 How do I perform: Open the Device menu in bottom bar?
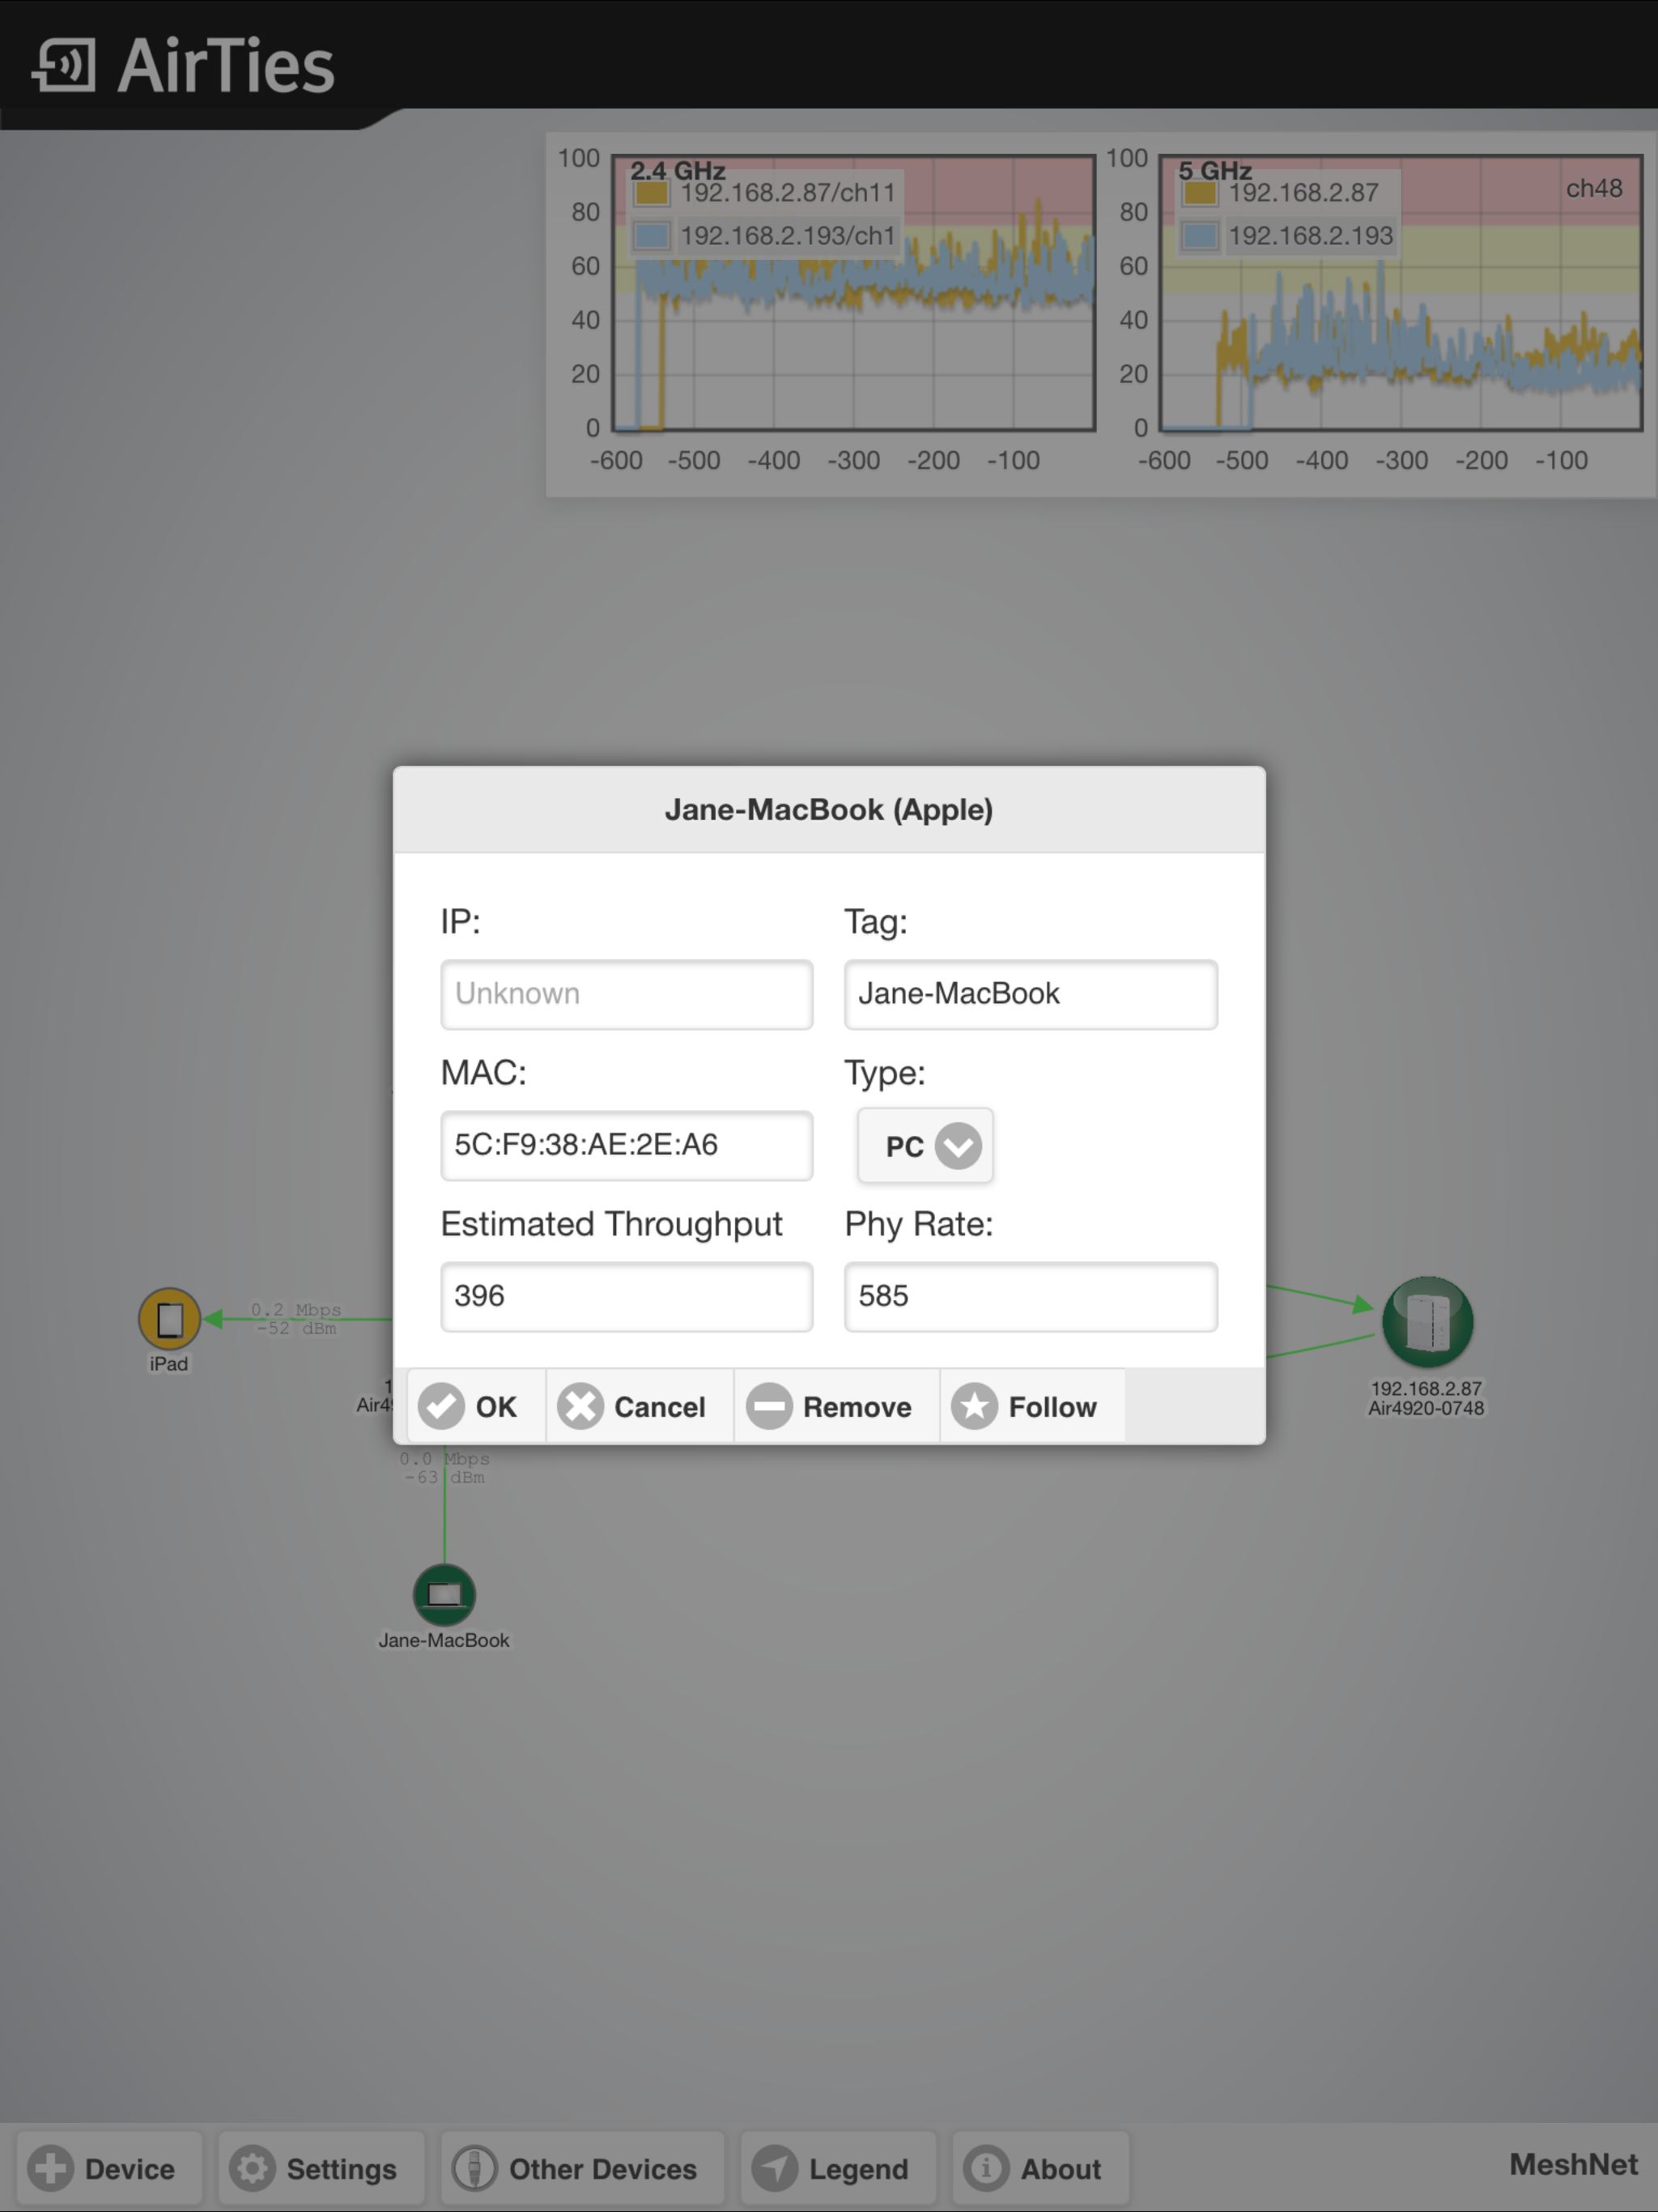[x=109, y=2168]
